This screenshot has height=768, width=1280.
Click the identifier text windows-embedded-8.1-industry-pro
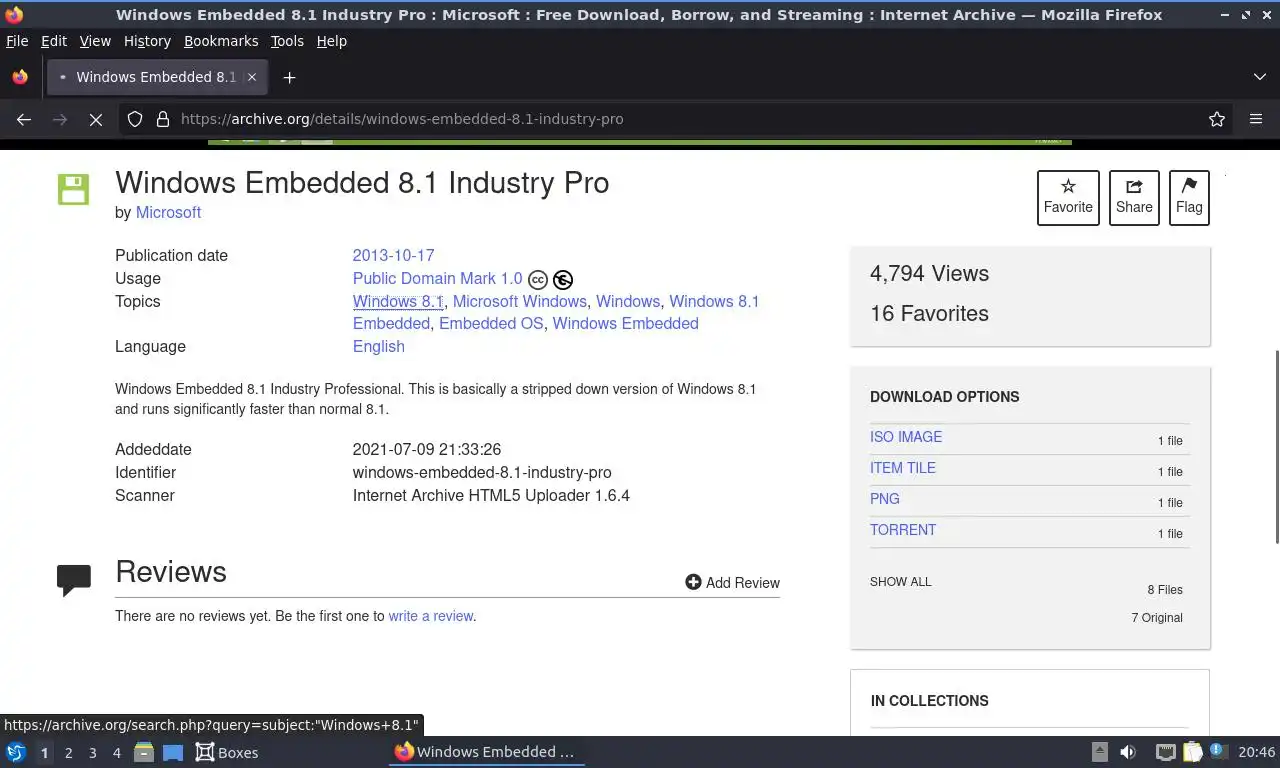[482, 472]
